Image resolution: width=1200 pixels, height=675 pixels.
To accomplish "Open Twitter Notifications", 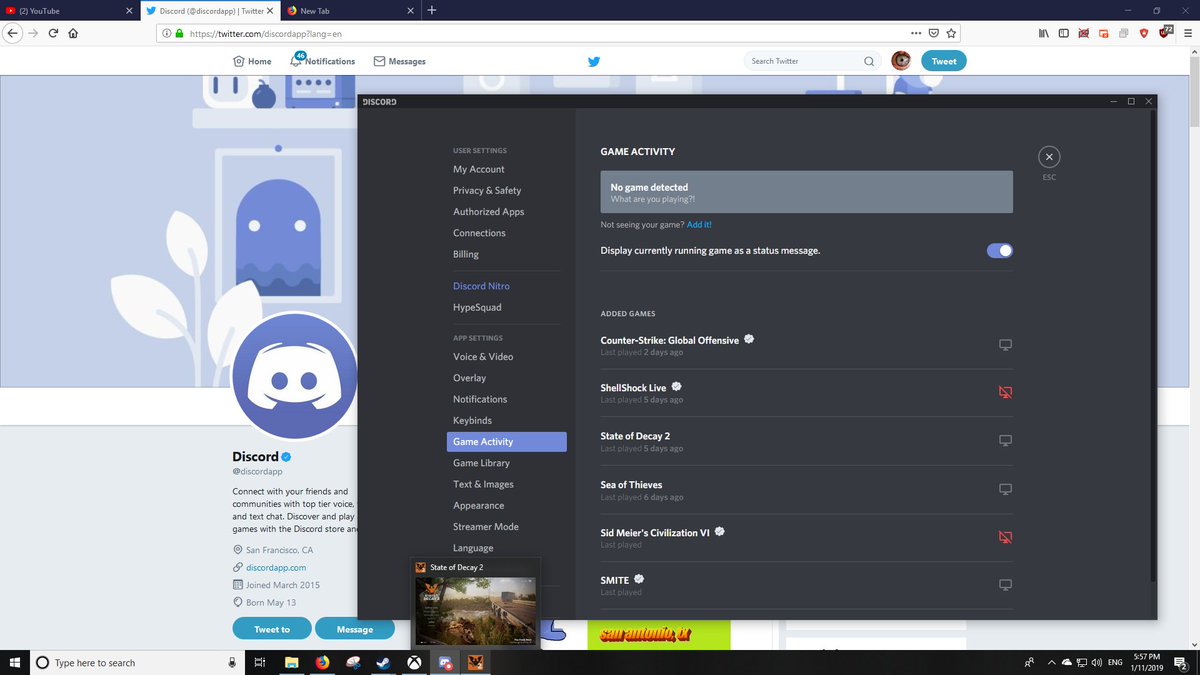I will coord(322,61).
